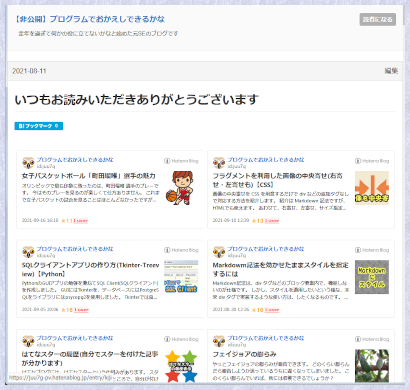Open article フェイジョアの膨らみ

tap(244, 354)
